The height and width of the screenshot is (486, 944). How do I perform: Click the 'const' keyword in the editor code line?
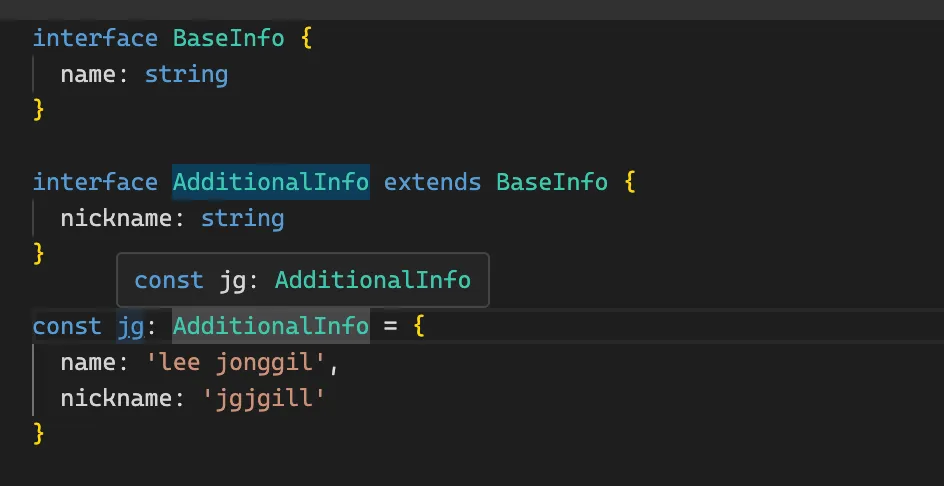67,326
